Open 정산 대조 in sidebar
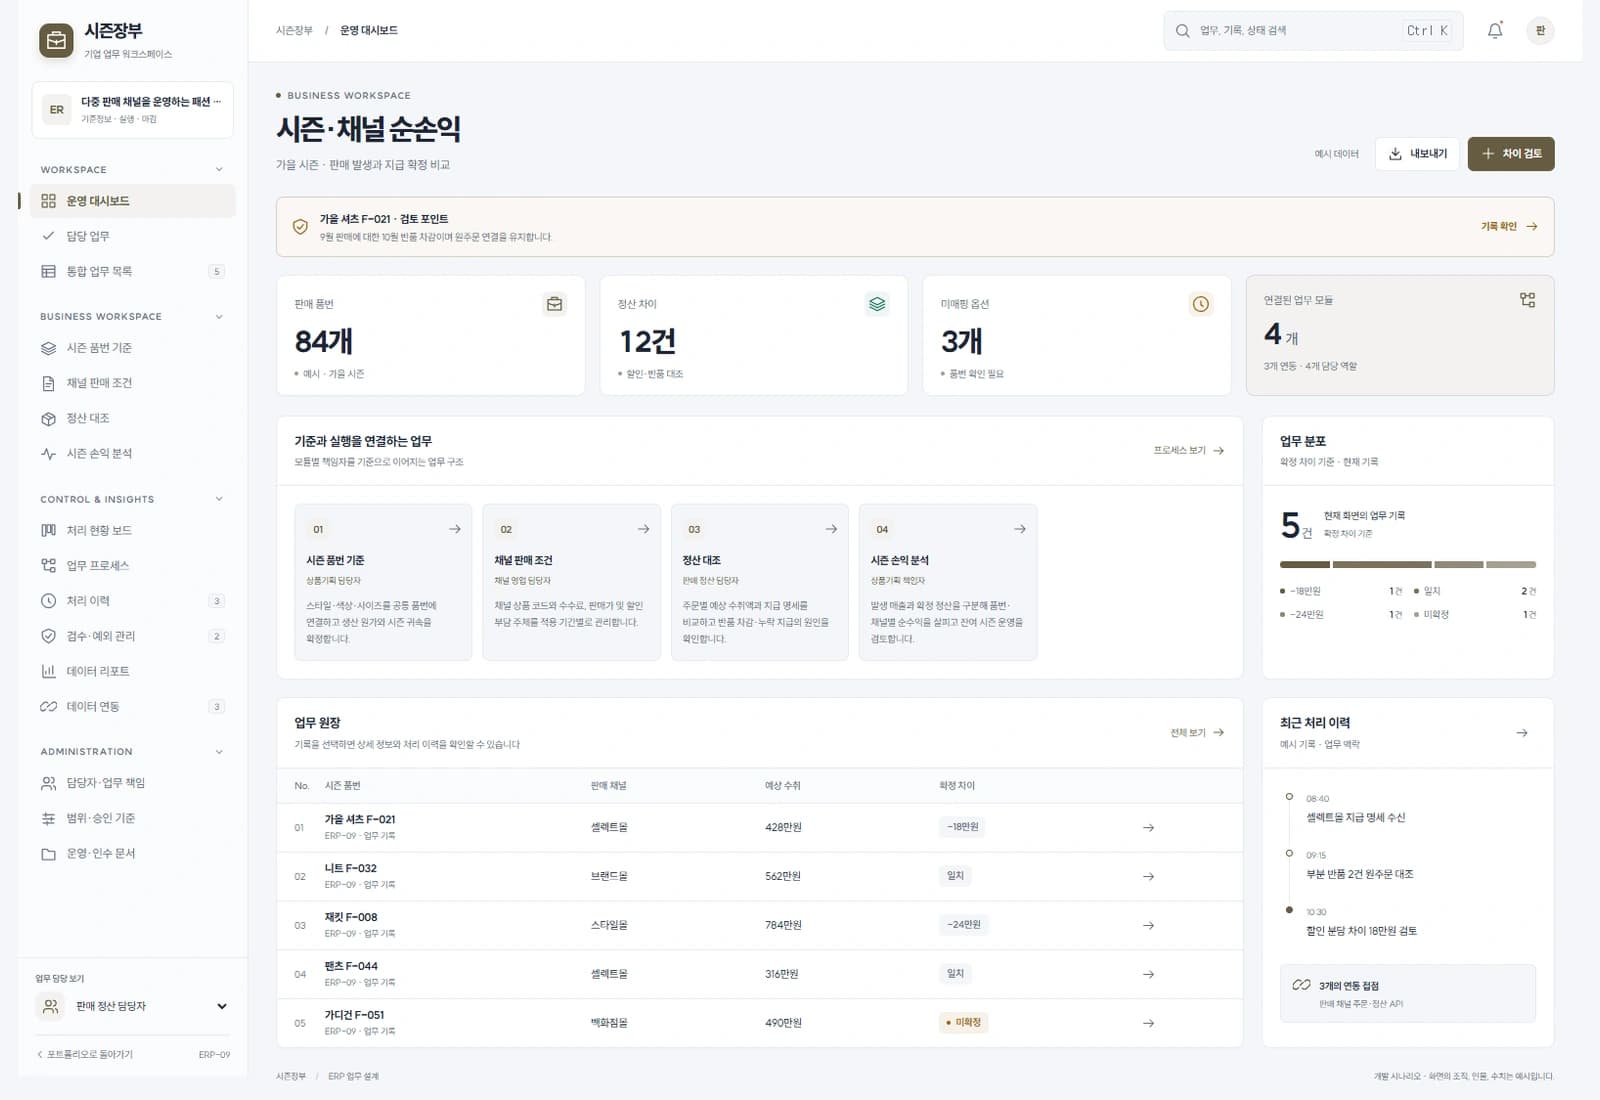The width and height of the screenshot is (1600, 1100). 133,418
